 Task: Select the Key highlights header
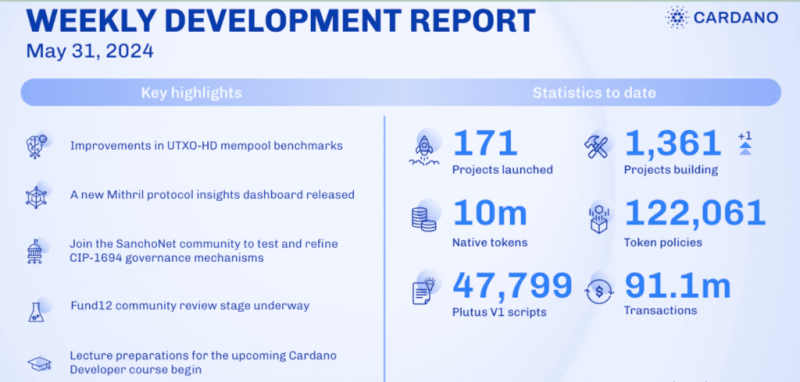[x=191, y=93]
